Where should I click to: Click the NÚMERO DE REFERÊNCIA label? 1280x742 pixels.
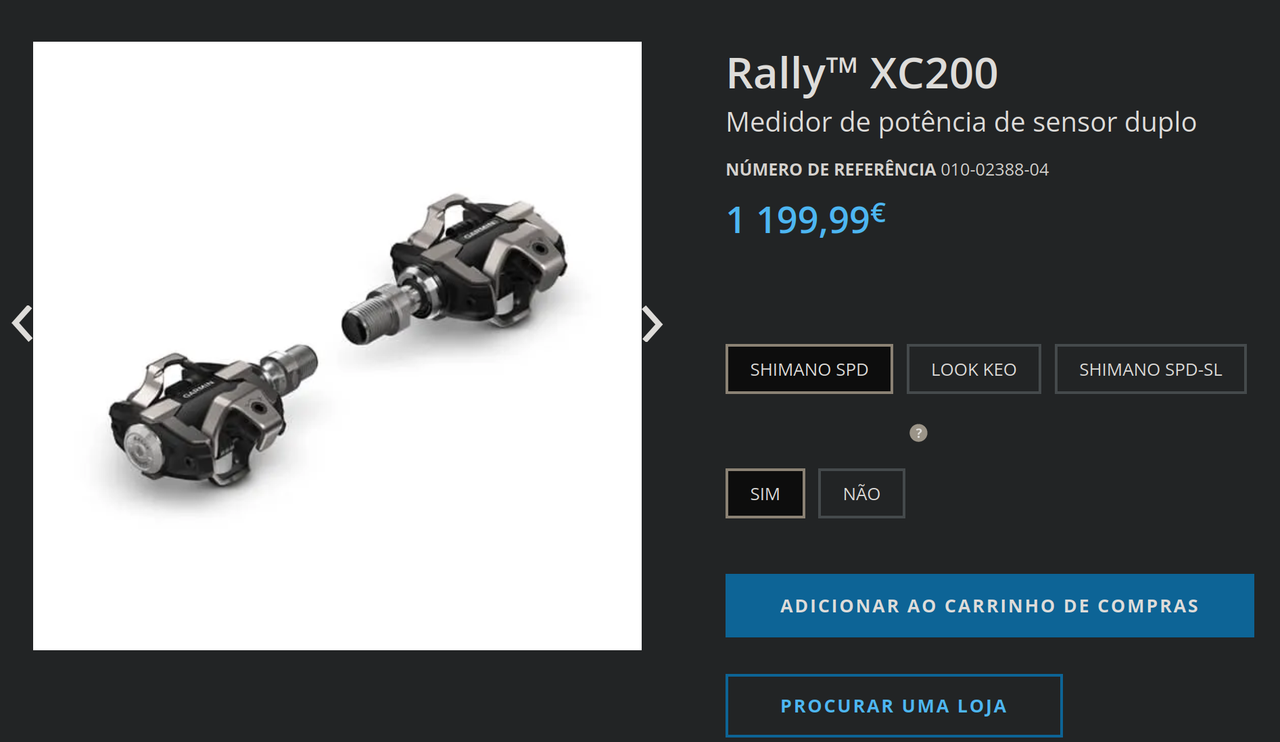(831, 170)
